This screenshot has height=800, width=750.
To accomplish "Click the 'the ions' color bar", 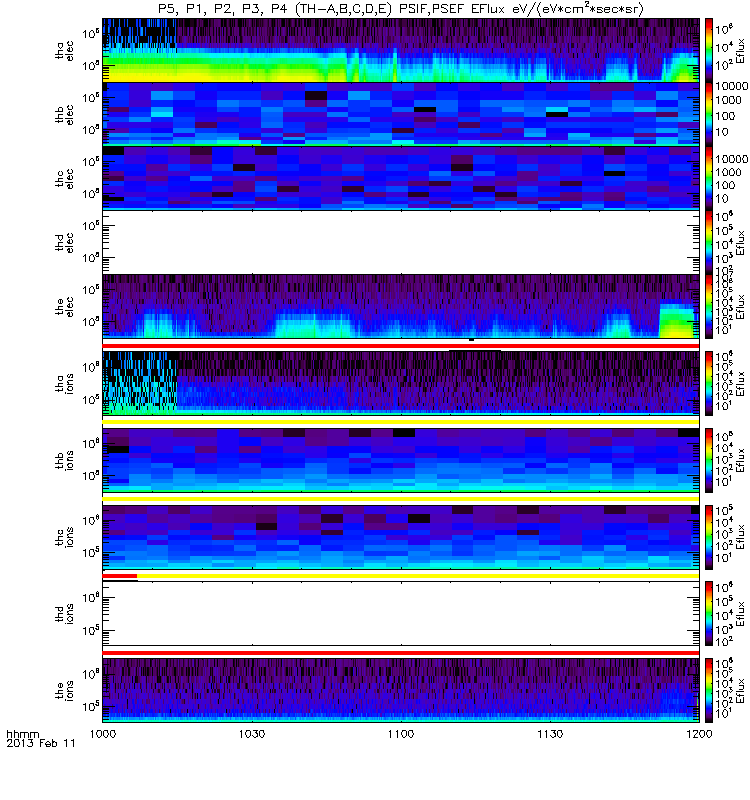I will point(709,691).
